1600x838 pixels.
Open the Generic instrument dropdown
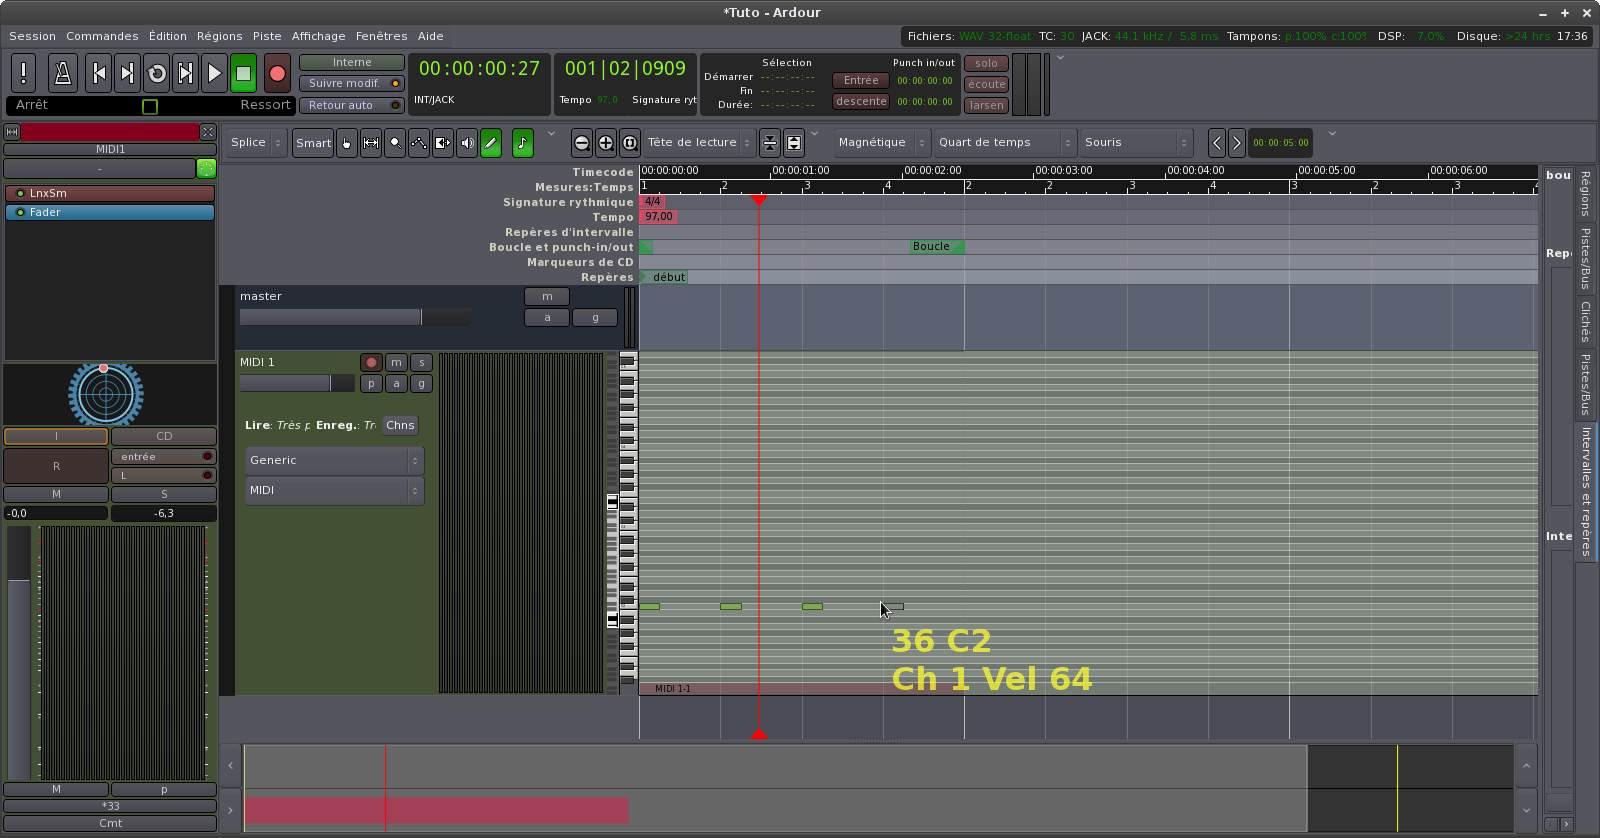pos(334,460)
